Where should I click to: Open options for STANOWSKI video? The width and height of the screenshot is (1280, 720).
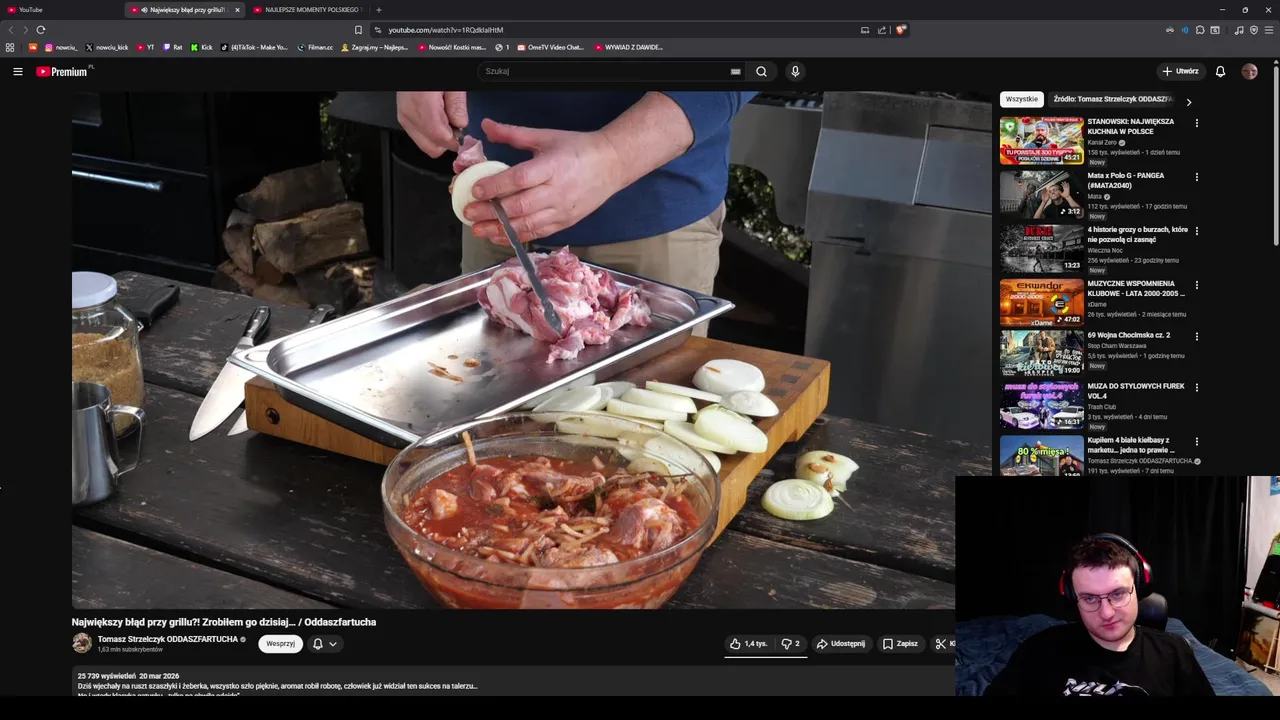1196,123
